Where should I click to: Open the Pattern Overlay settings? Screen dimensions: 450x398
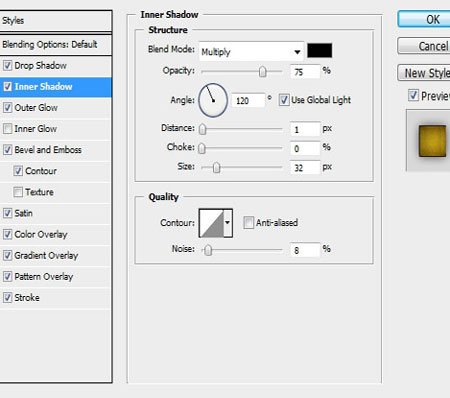[44, 277]
